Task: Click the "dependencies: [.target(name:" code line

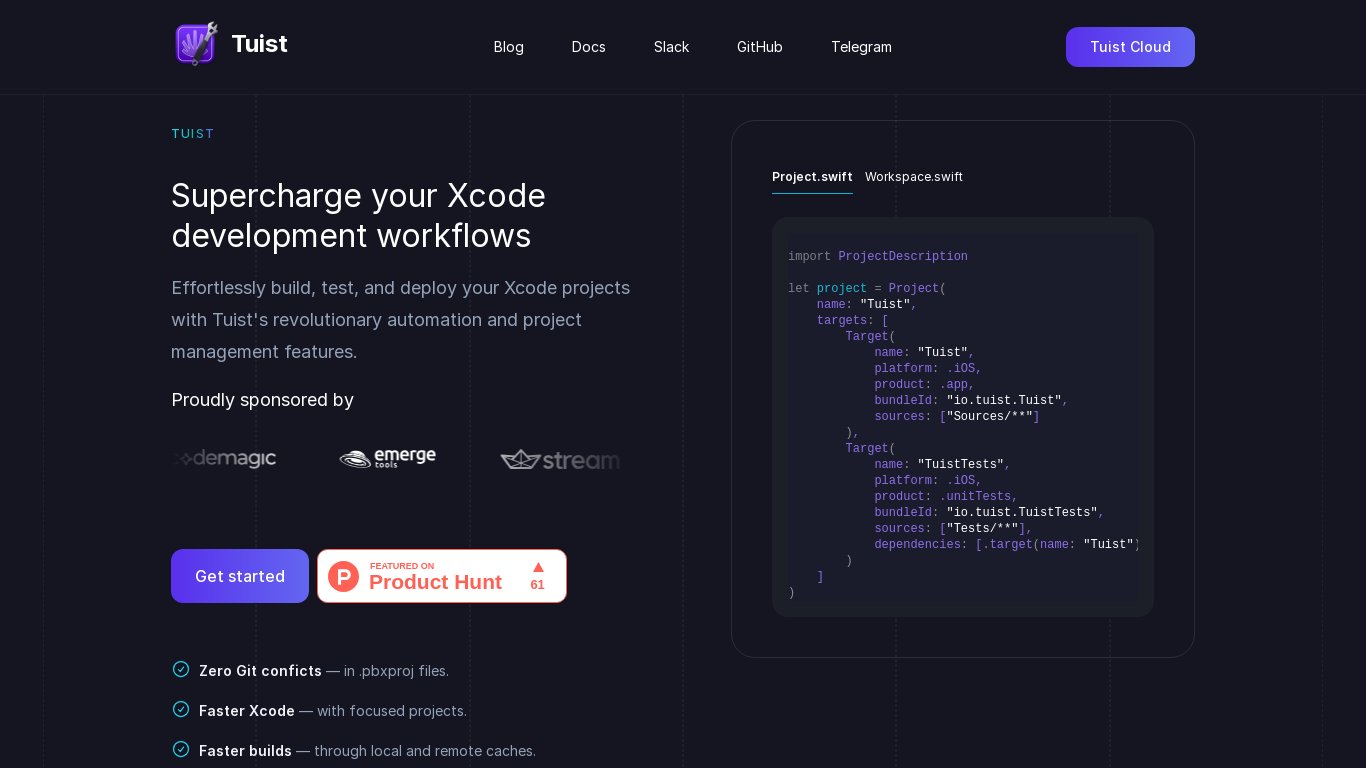Action: (x=1007, y=545)
